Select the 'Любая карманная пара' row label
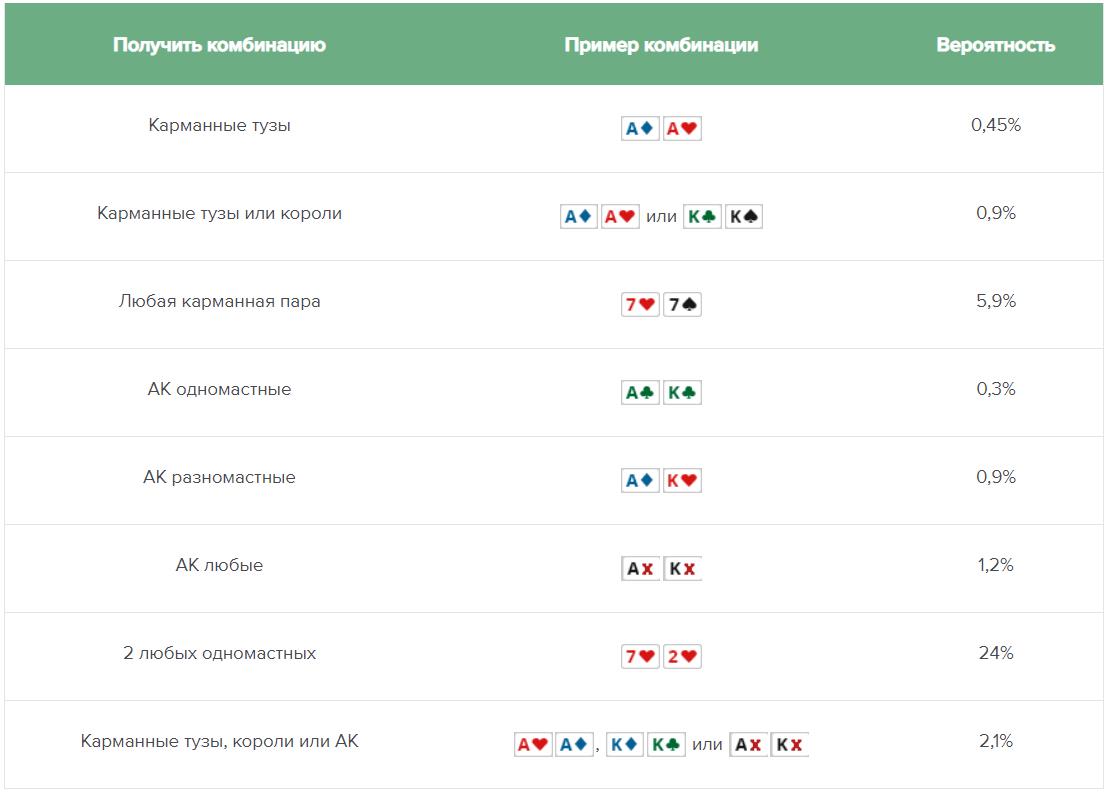 click(219, 301)
